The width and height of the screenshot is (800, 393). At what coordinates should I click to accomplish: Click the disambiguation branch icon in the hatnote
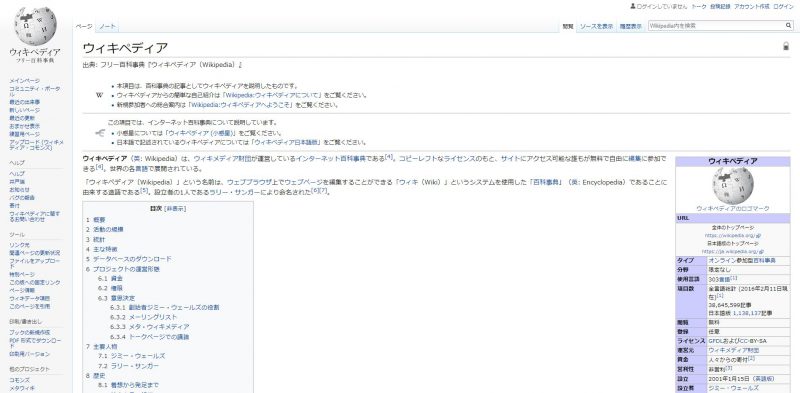point(100,133)
